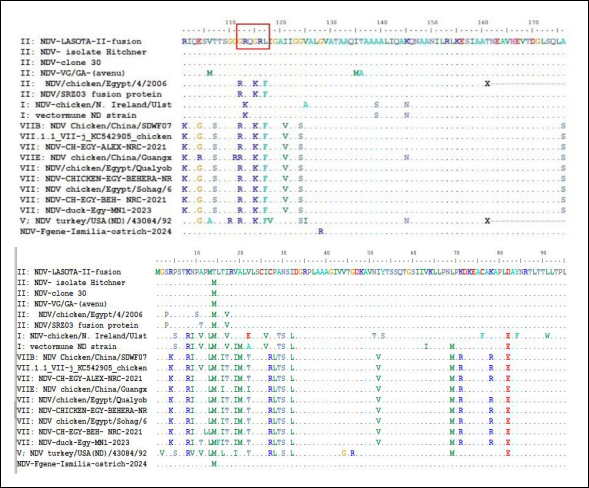Select NDV-Fgene-Ismilia-ostrich-2024 label in bottom panel

click(82, 464)
